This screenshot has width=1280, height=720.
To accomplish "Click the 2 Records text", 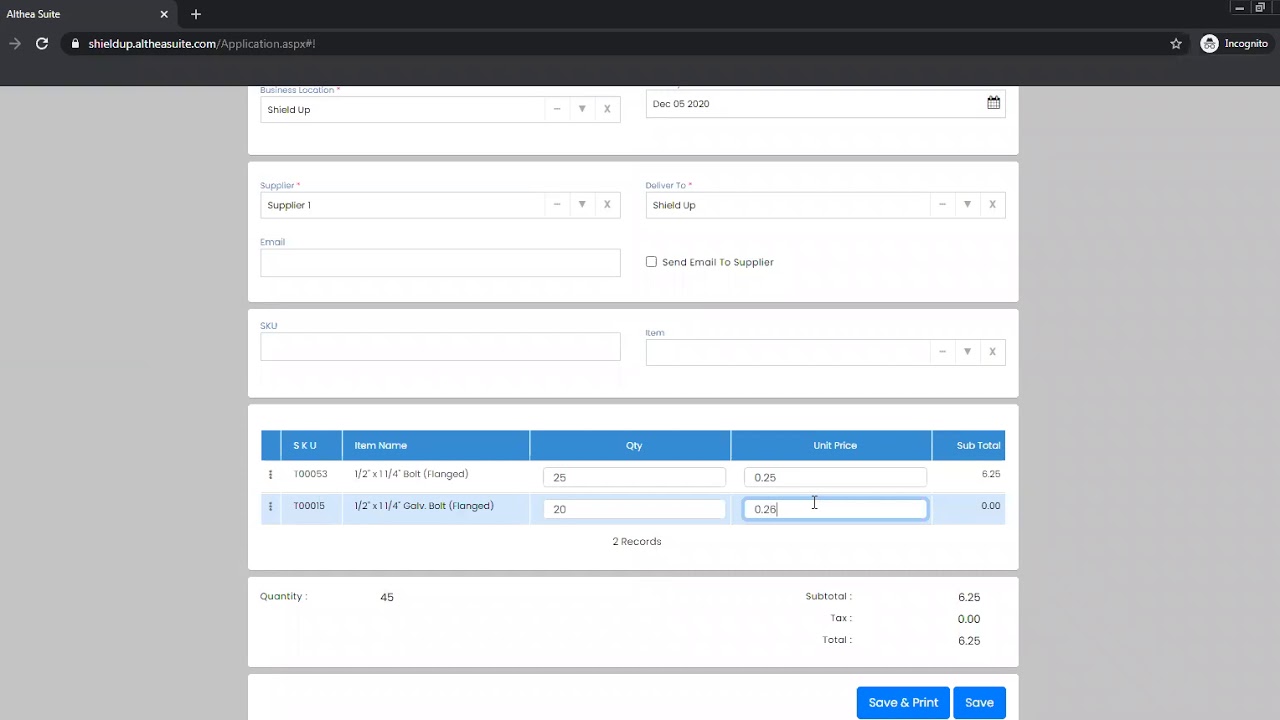I will 637,541.
